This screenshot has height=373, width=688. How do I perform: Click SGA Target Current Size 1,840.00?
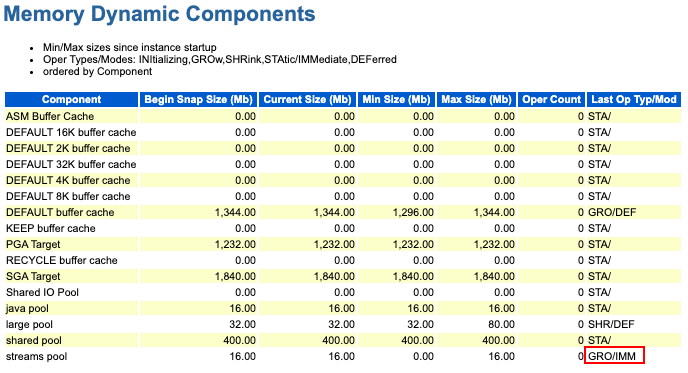click(334, 276)
